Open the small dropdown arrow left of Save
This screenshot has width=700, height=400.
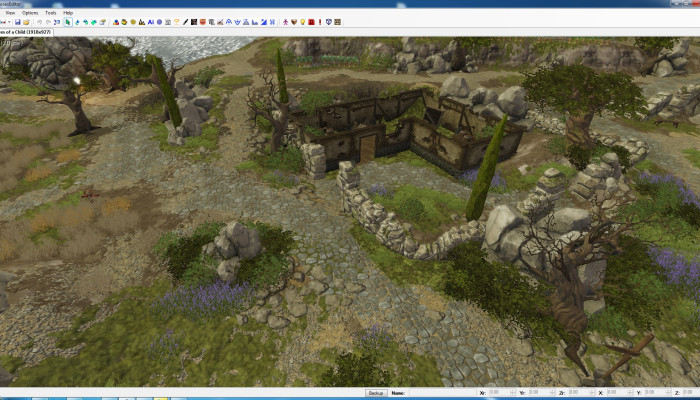click(9, 22)
